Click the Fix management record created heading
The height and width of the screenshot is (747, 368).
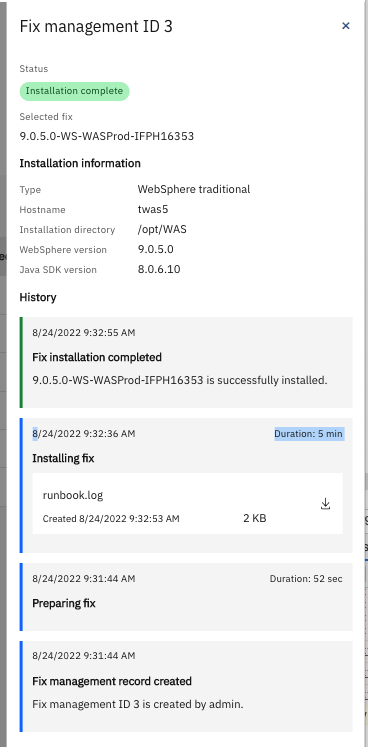point(112,681)
